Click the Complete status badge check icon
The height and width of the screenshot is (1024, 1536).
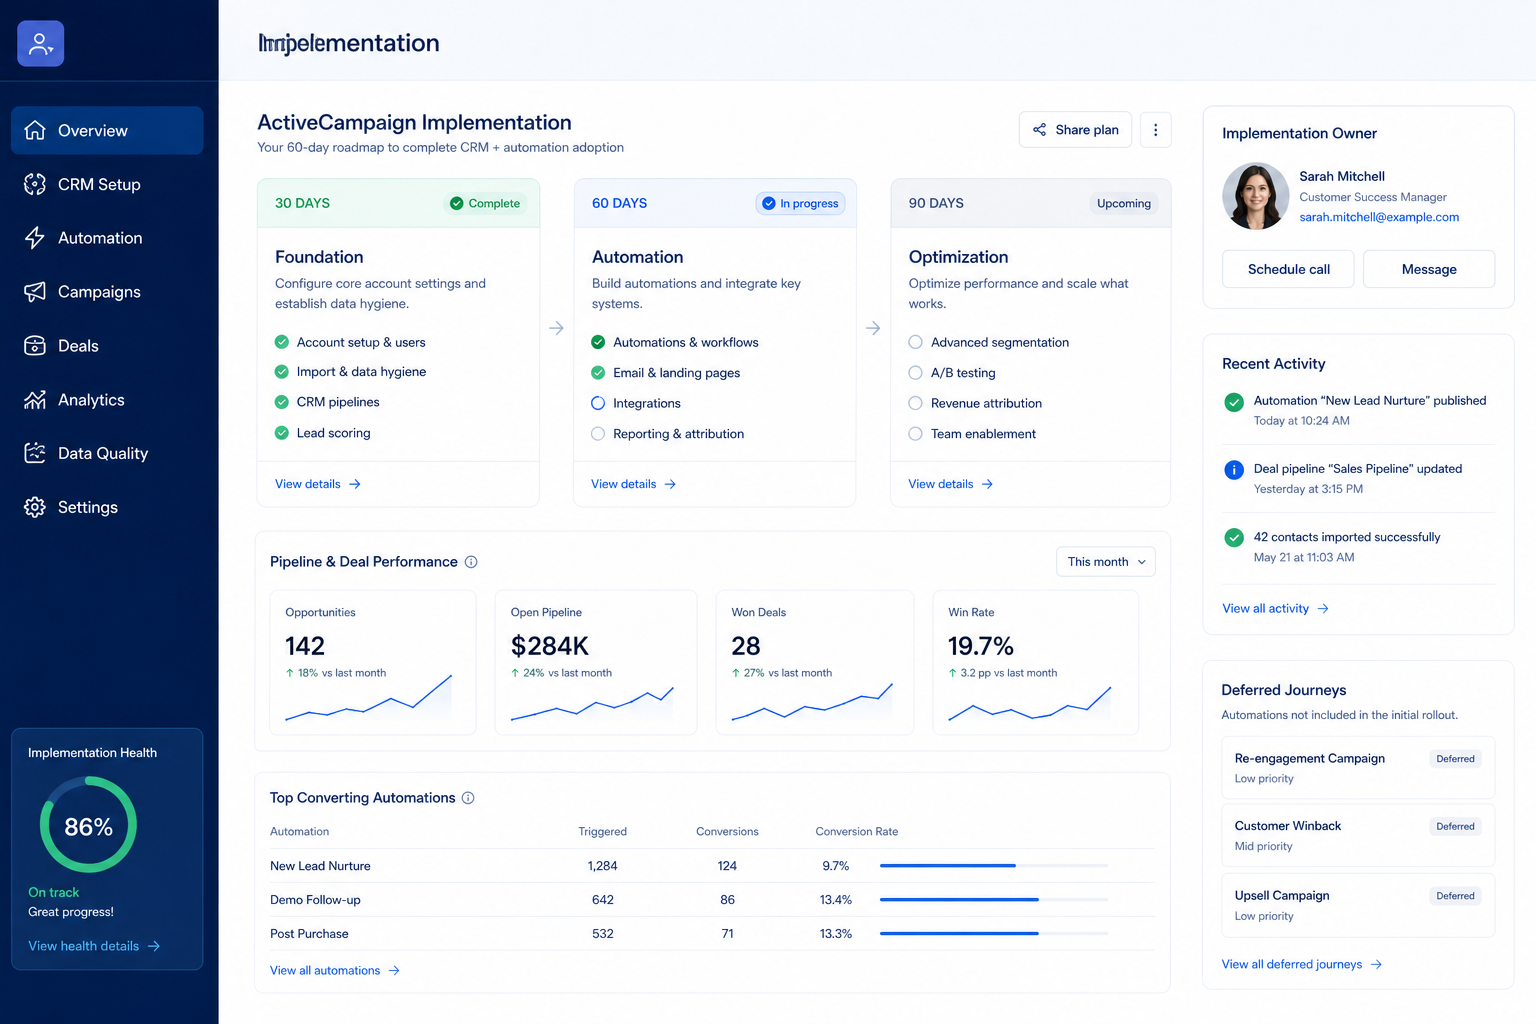click(x=457, y=203)
